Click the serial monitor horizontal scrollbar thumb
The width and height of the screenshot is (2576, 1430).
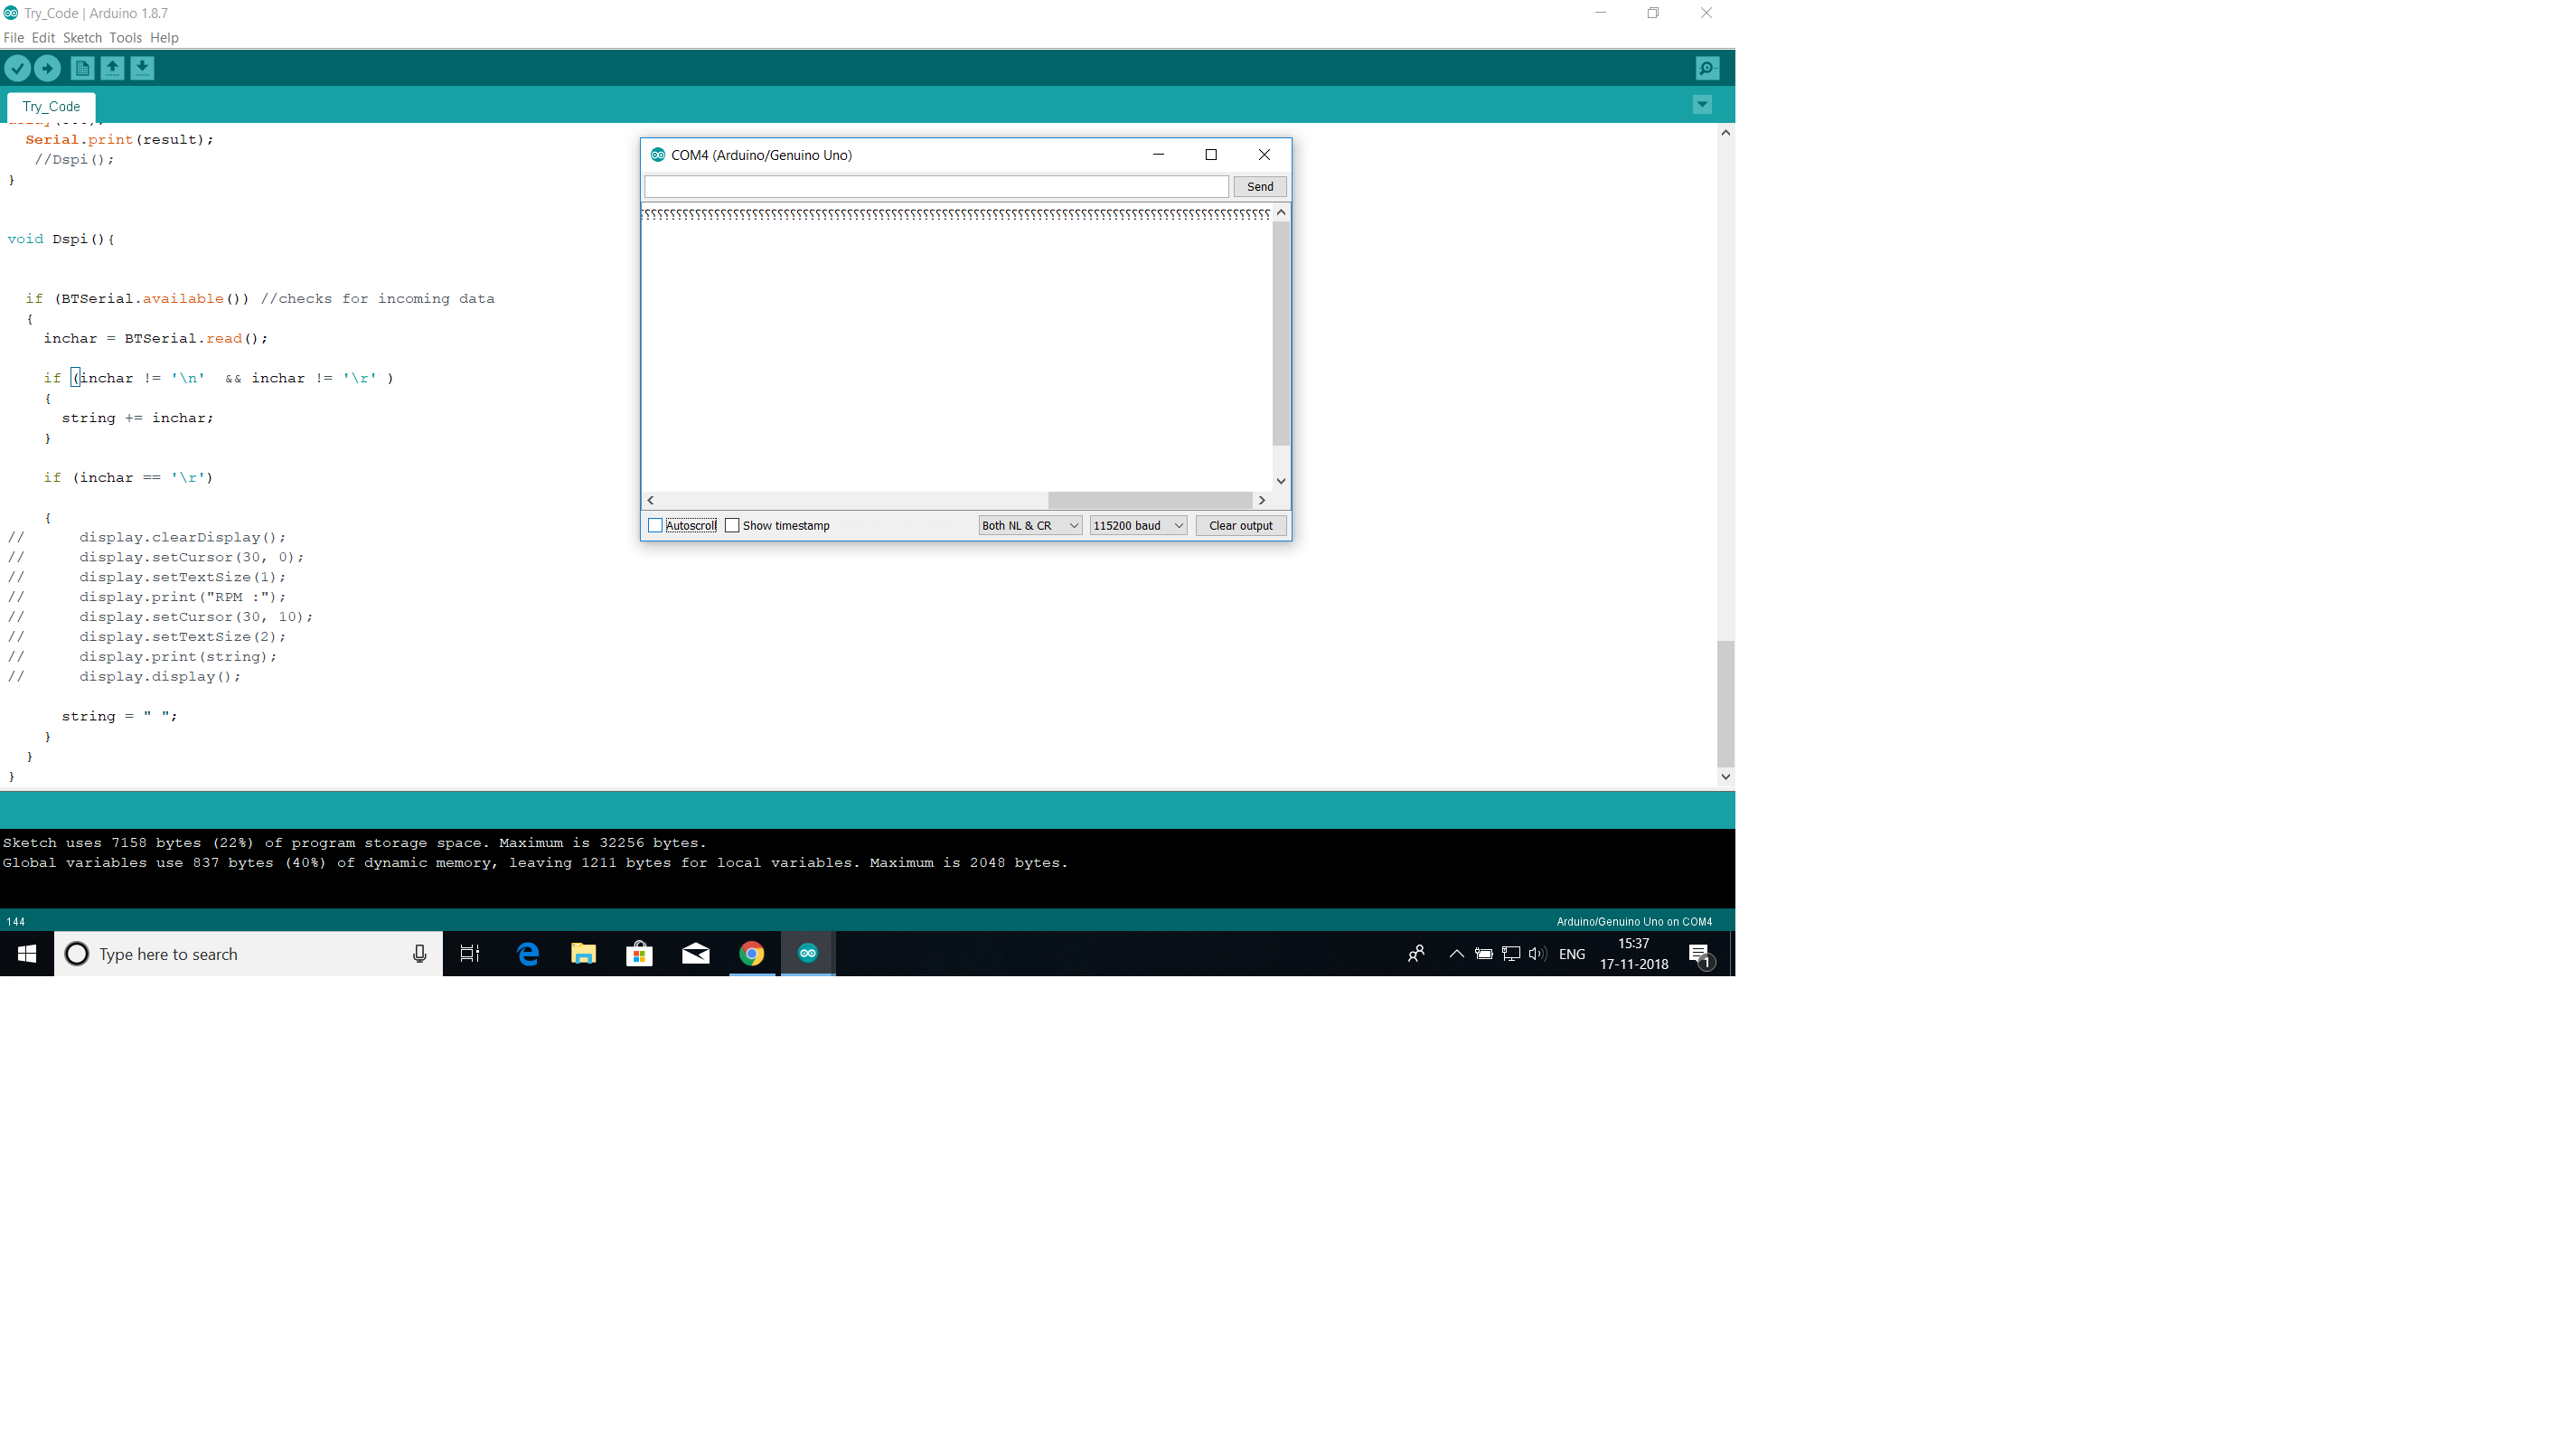pos(1150,500)
